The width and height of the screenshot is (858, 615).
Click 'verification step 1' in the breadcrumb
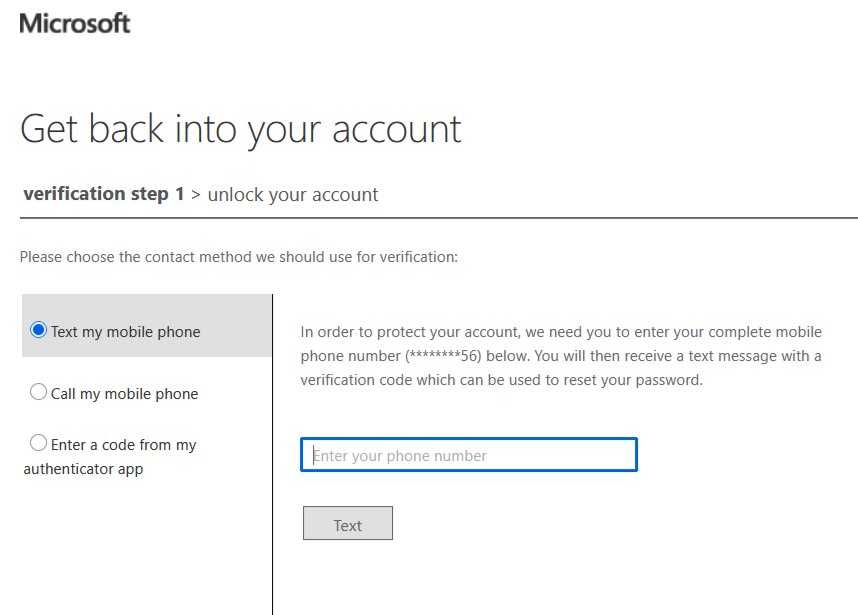tap(103, 193)
